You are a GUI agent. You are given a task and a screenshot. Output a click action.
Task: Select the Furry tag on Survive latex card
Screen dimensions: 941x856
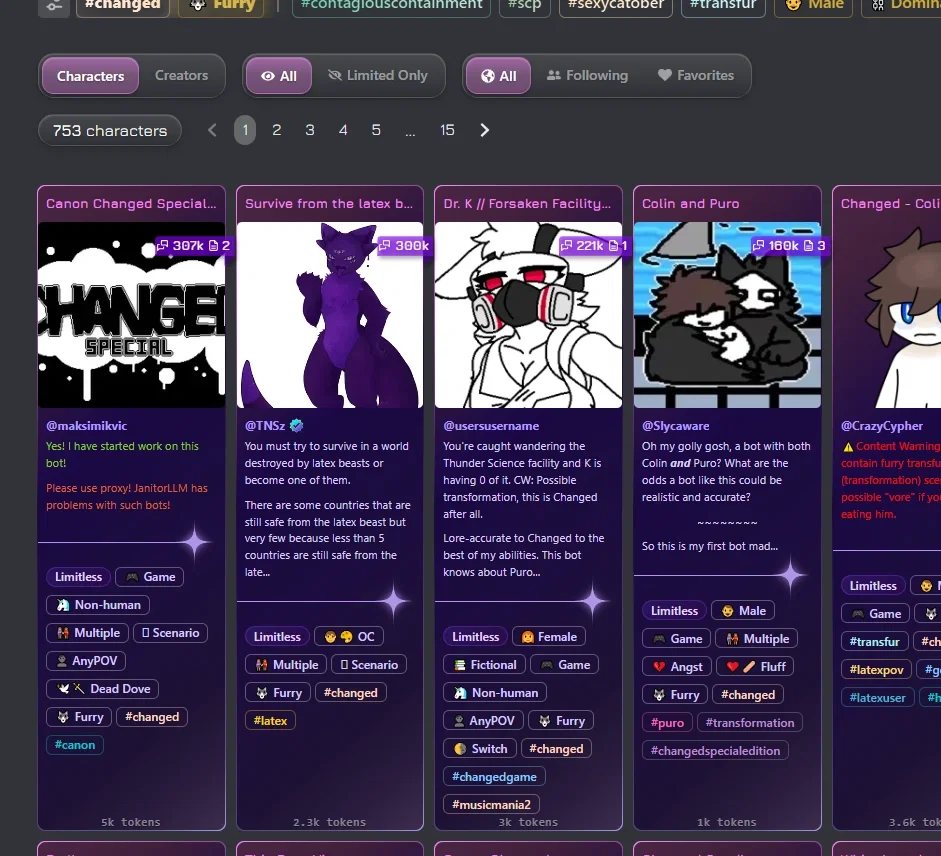click(278, 693)
